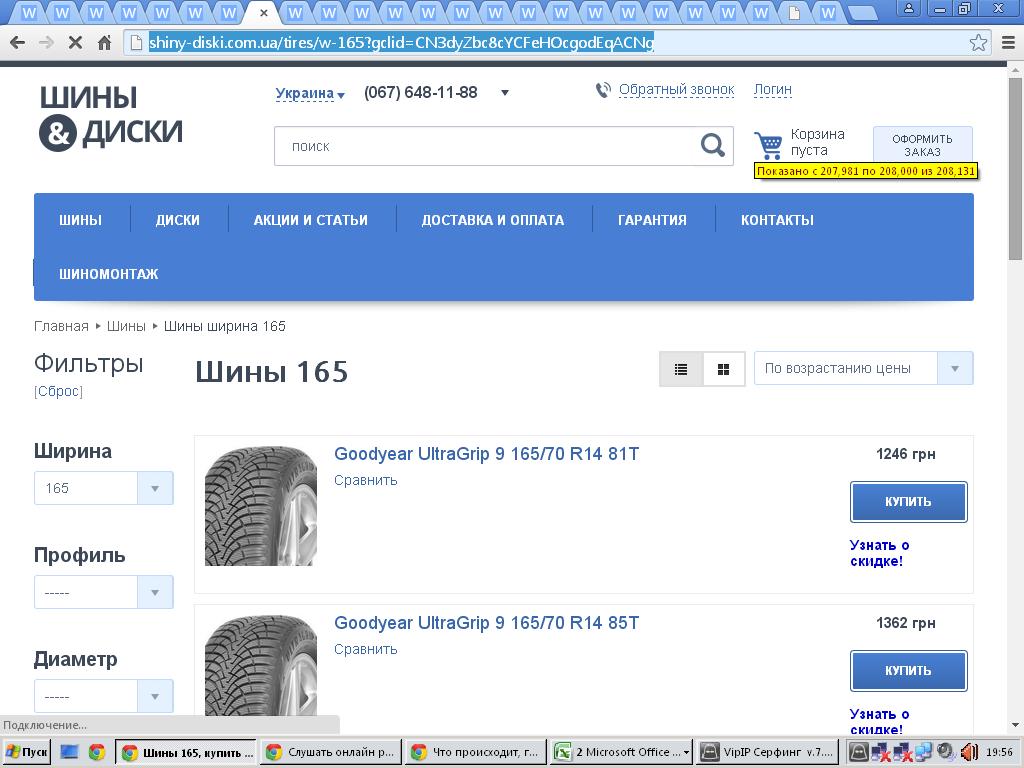Stop page loading with the X button
Viewport: 1024px width, 768px height.
click(x=75, y=43)
